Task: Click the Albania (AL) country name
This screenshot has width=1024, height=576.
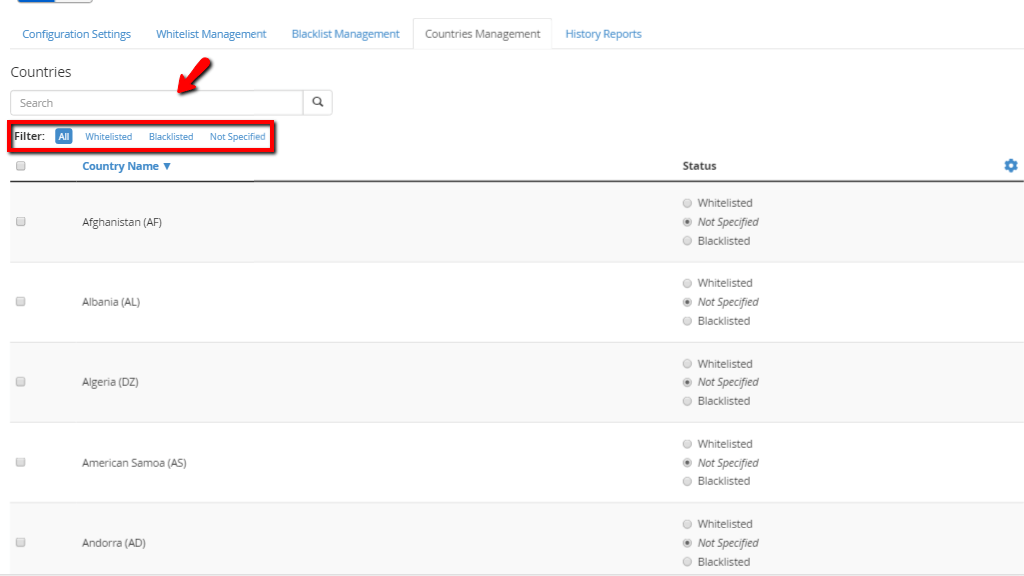Action: [111, 302]
